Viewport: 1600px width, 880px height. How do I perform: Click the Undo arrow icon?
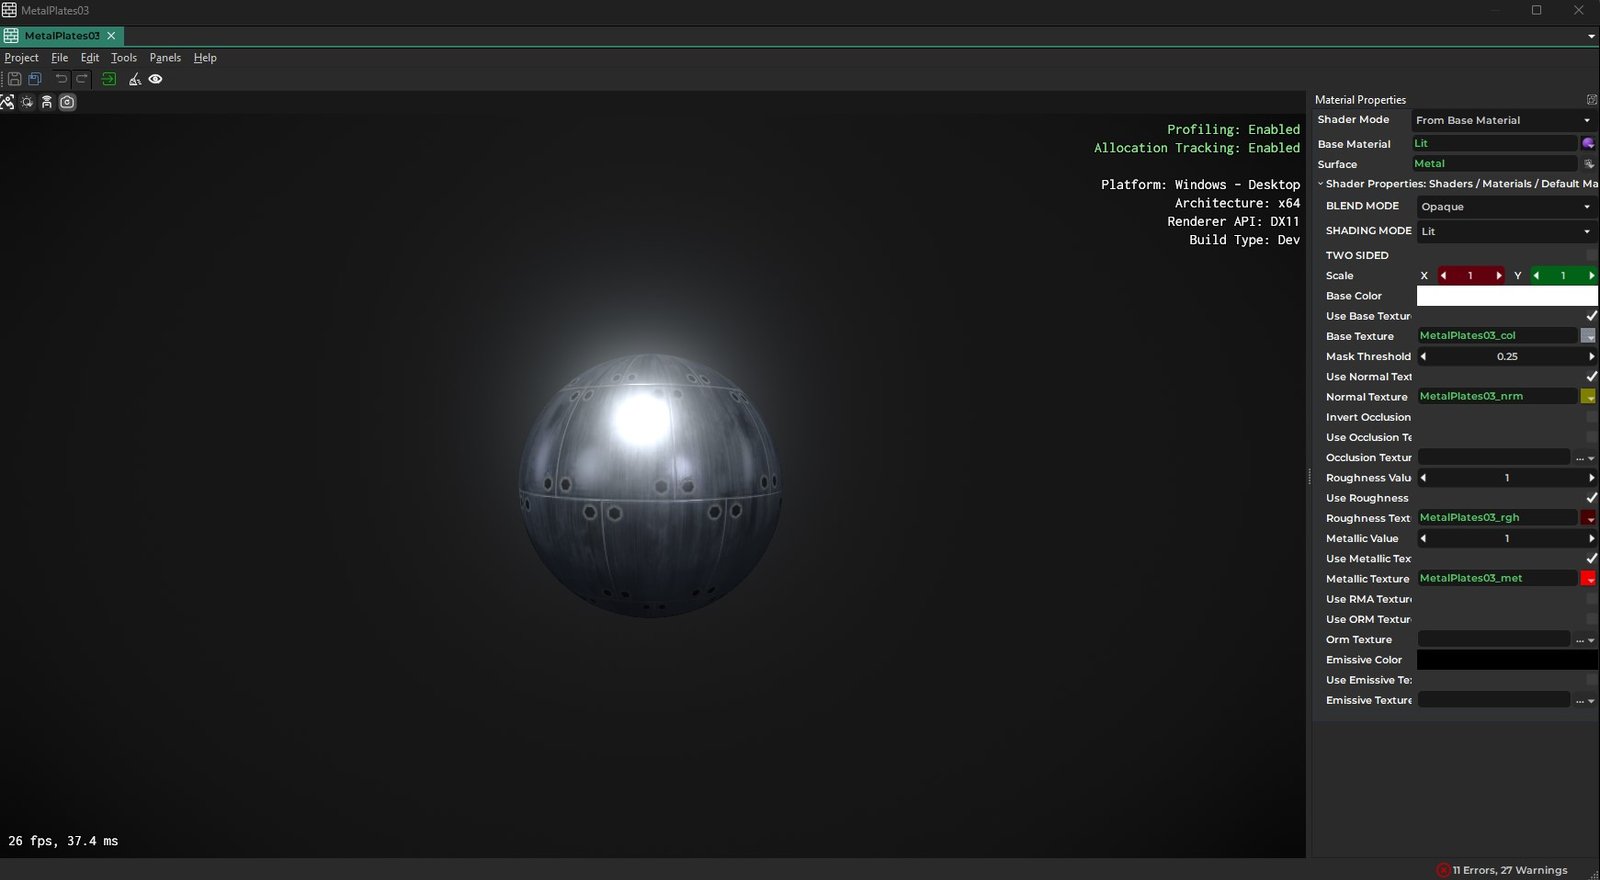(61, 79)
